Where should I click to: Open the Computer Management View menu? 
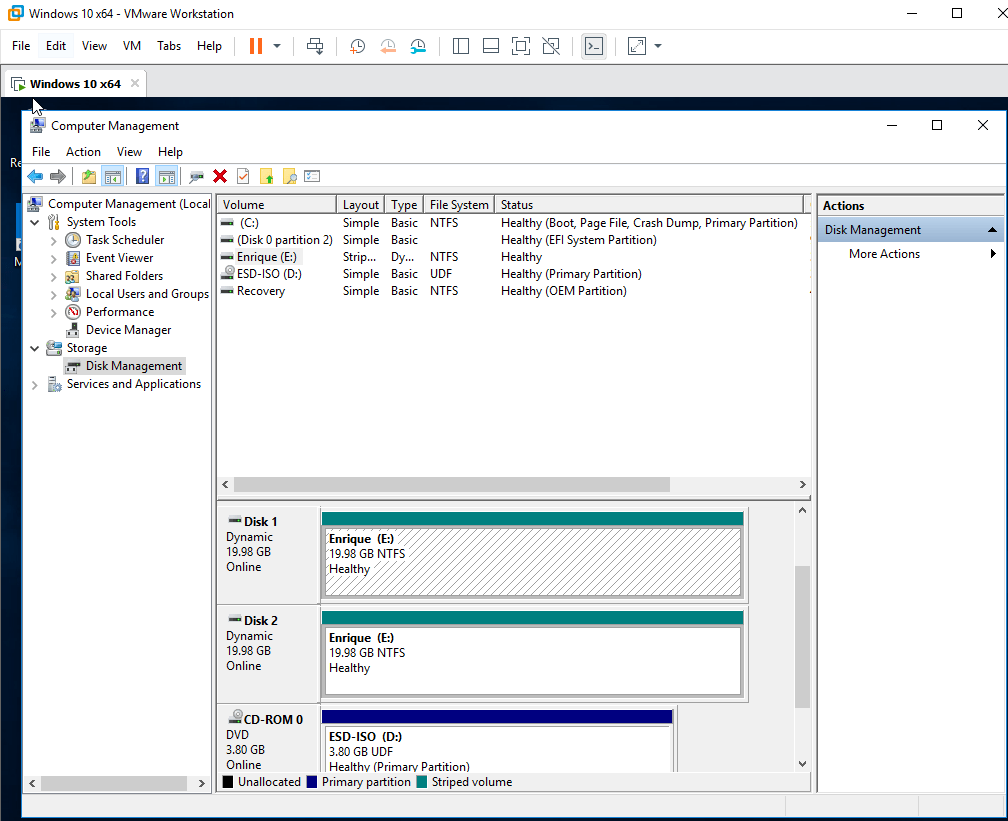129,152
